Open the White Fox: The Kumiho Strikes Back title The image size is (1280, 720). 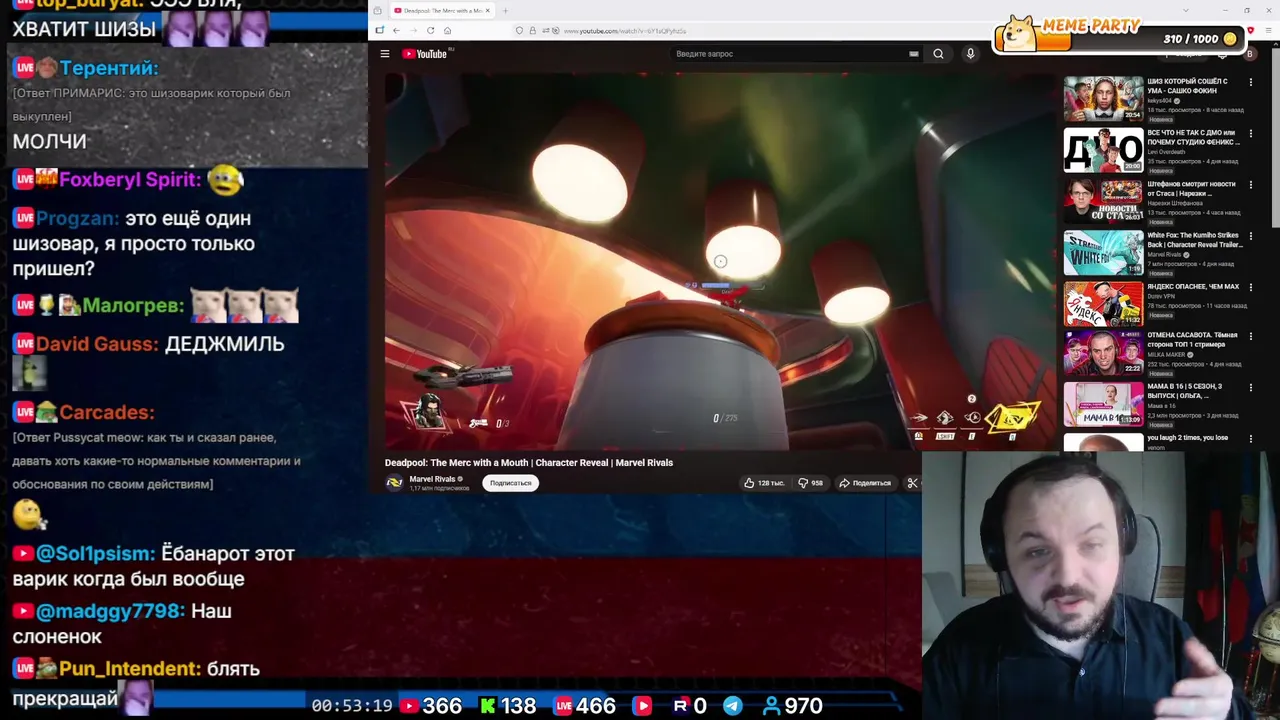tap(1194, 240)
